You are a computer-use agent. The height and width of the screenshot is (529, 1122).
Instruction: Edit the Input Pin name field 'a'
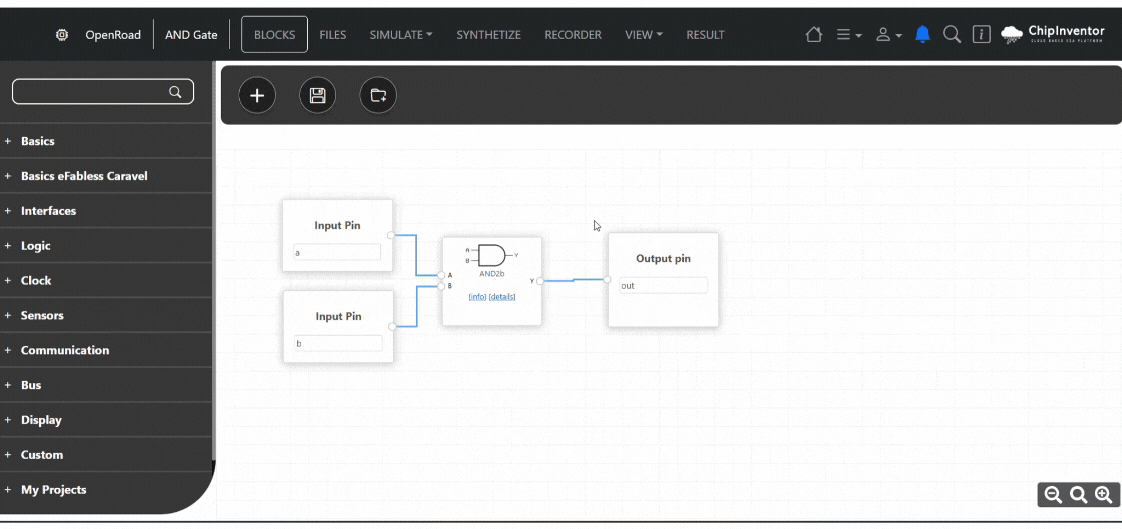[337, 252]
